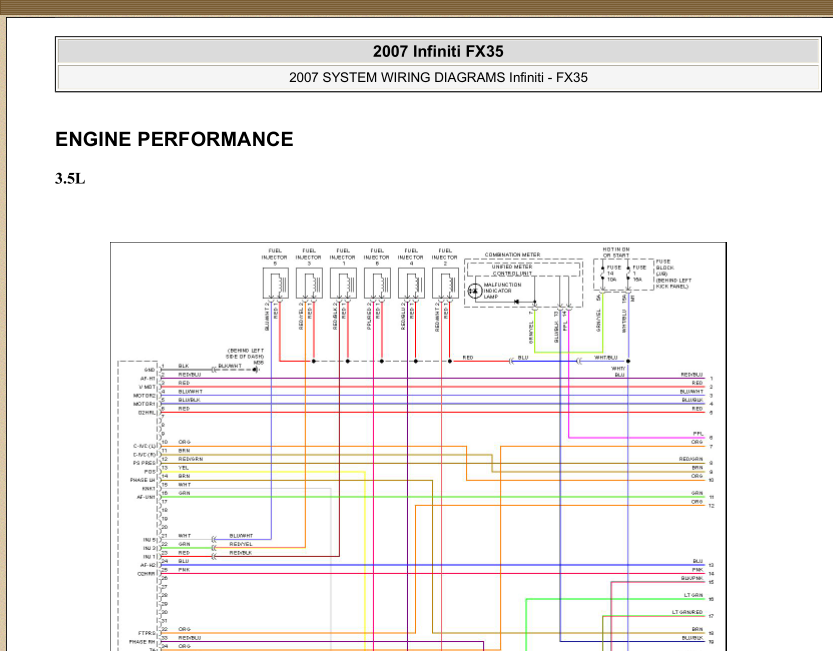Screen dimensions: 833x651
Task: Click 'YEL' wire label at pin 13
Action: pos(183,468)
